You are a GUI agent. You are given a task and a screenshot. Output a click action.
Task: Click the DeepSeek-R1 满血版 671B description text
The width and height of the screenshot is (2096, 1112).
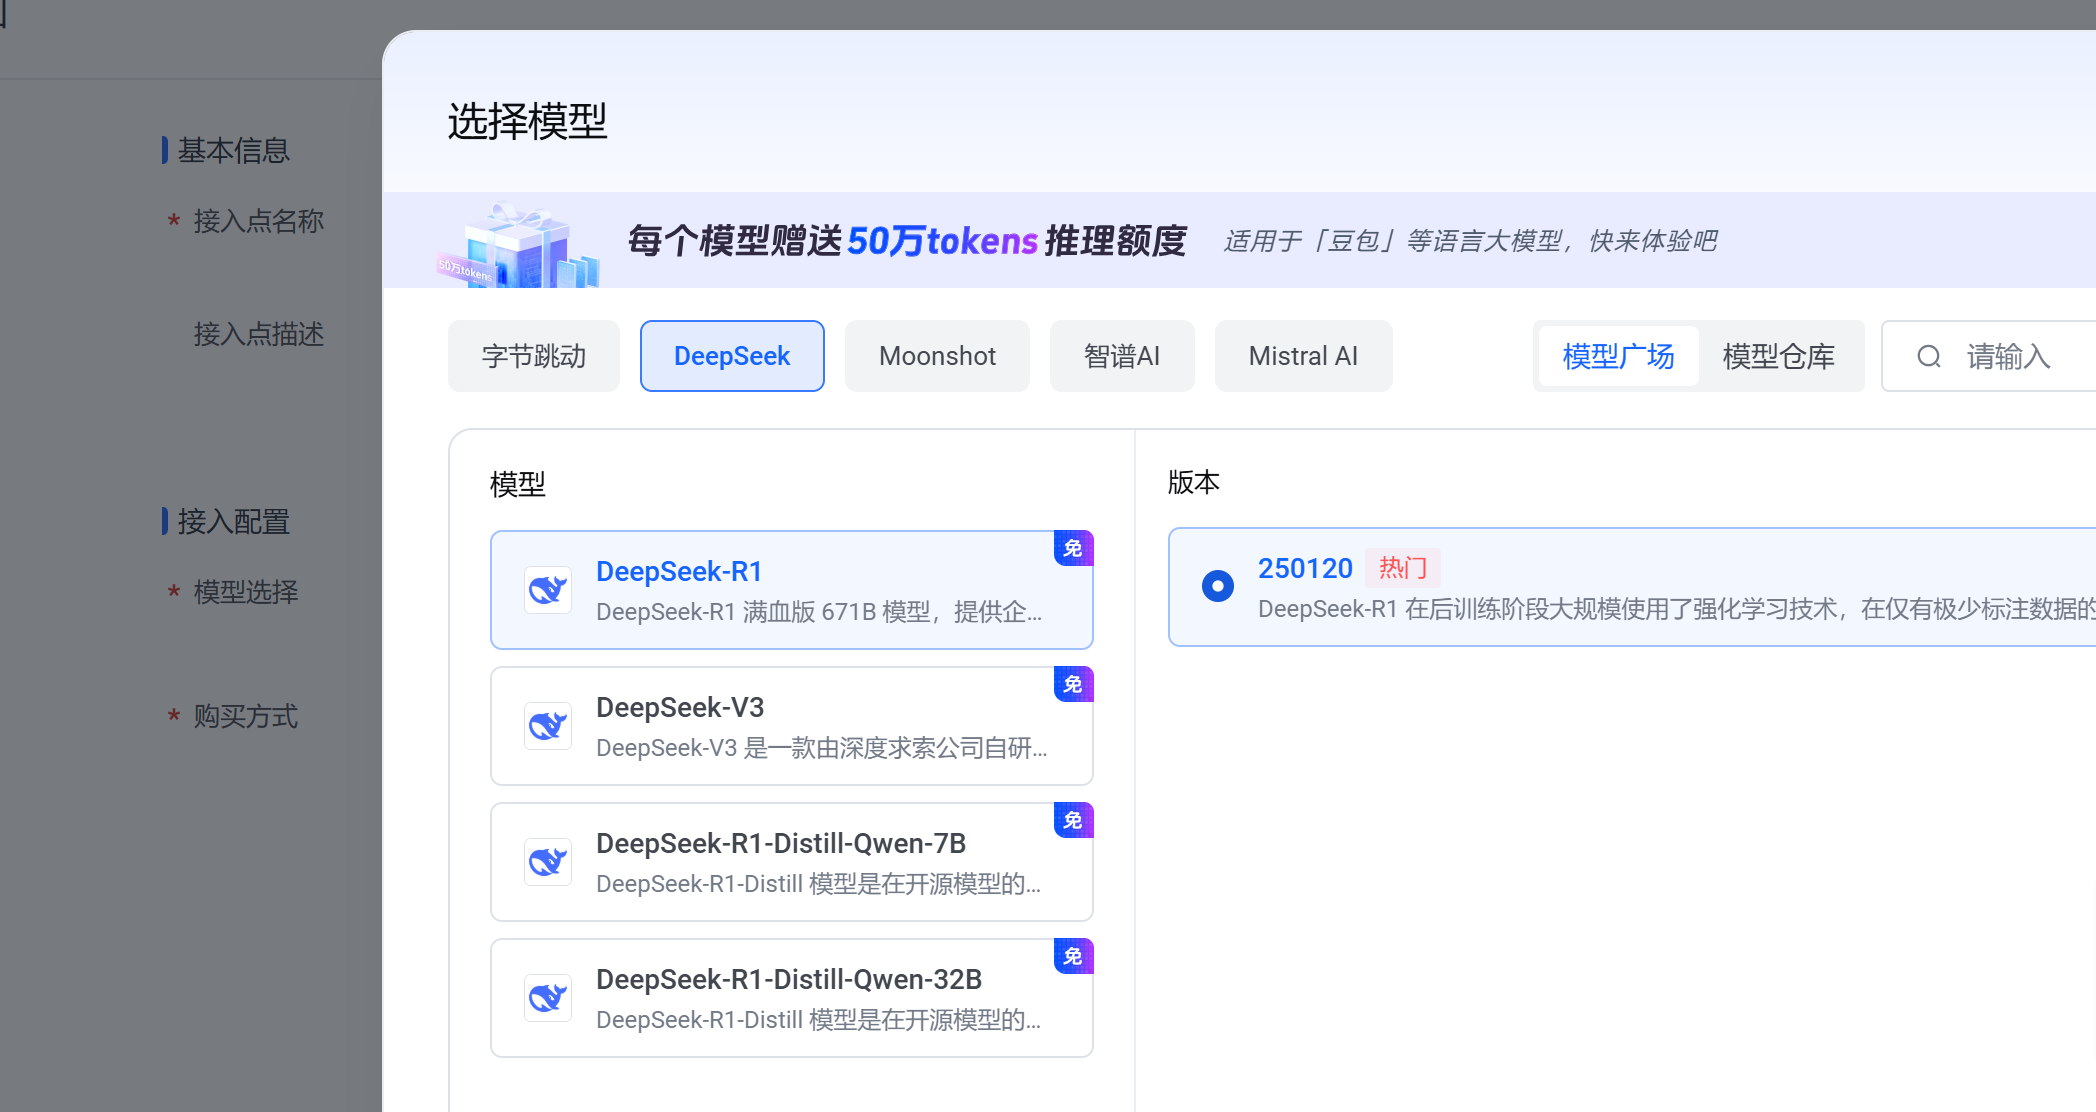coord(819,612)
